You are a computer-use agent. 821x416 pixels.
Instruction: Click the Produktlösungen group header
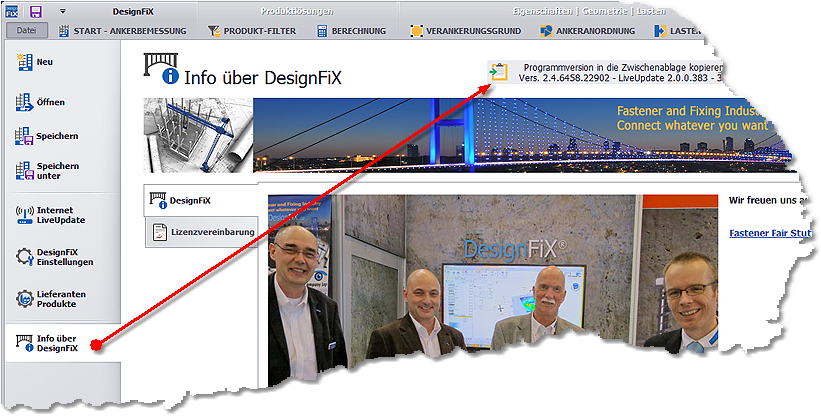point(297,11)
